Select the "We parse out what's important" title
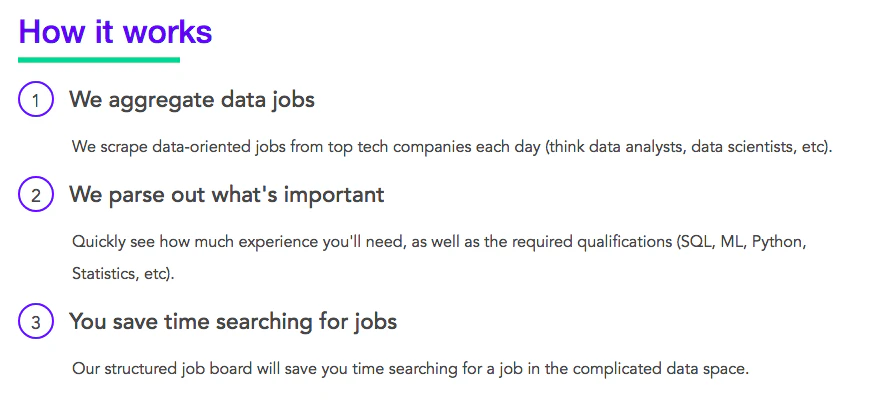This screenshot has height=420, width=873. click(226, 195)
